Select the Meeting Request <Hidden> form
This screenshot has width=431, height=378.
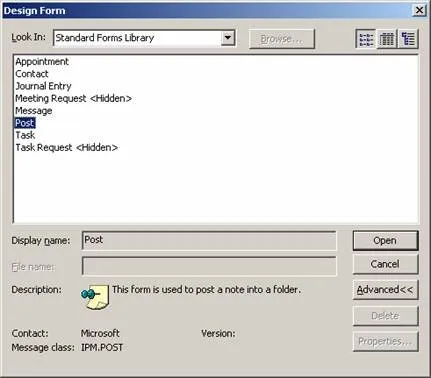tap(73, 99)
